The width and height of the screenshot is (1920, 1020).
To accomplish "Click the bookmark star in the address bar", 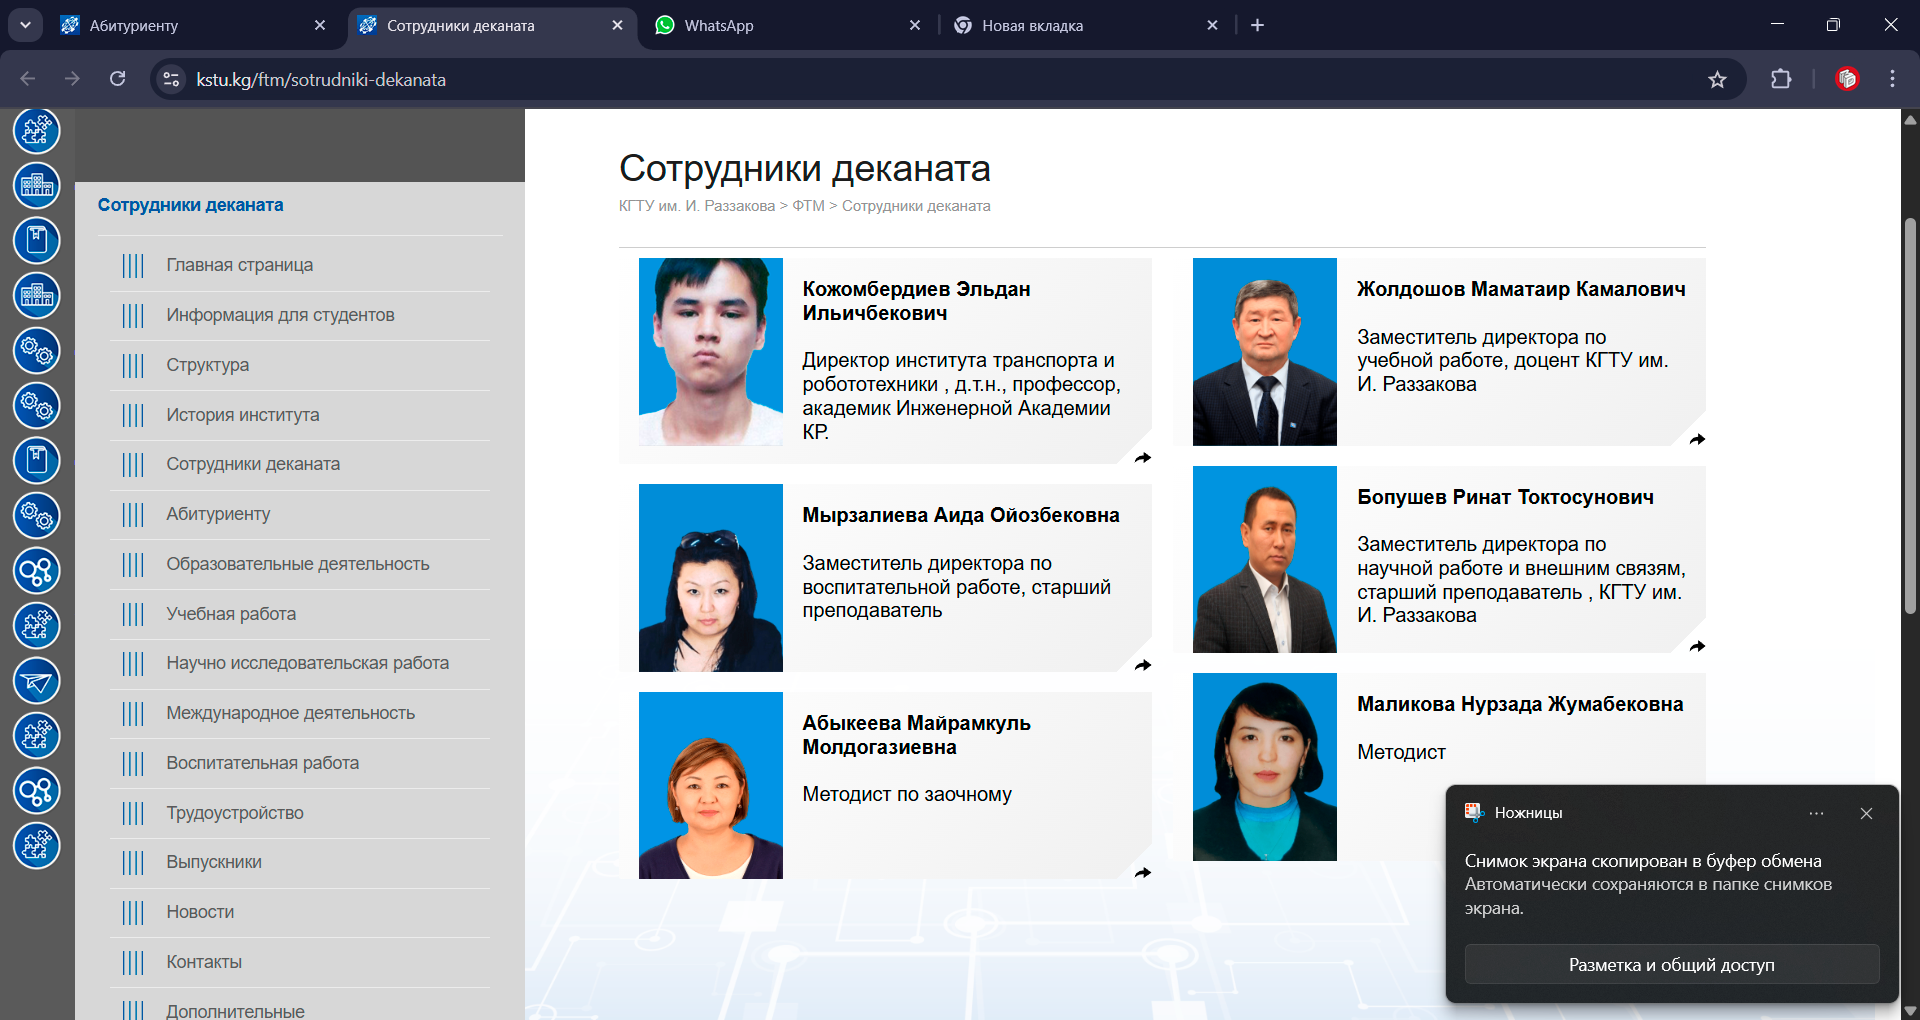I will tap(1718, 79).
